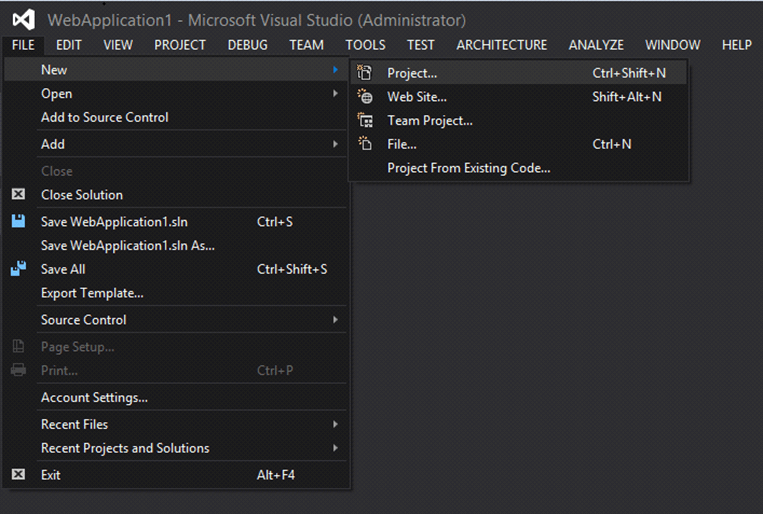This screenshot has height=514, width=763.
Task: Select Export Template...
Action: 176,293
